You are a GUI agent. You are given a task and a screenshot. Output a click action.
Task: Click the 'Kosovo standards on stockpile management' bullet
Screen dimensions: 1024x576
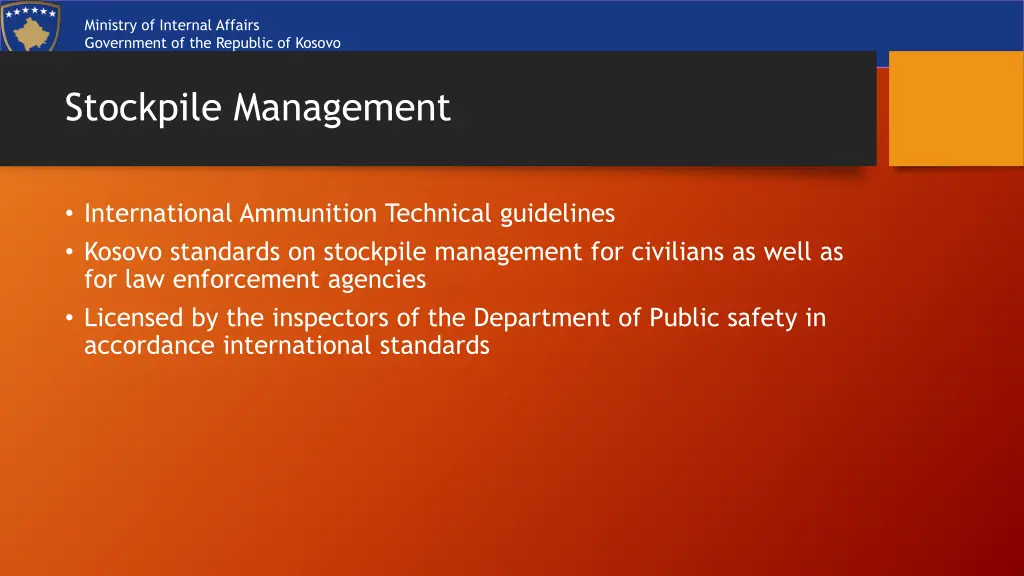pos(464,265)
